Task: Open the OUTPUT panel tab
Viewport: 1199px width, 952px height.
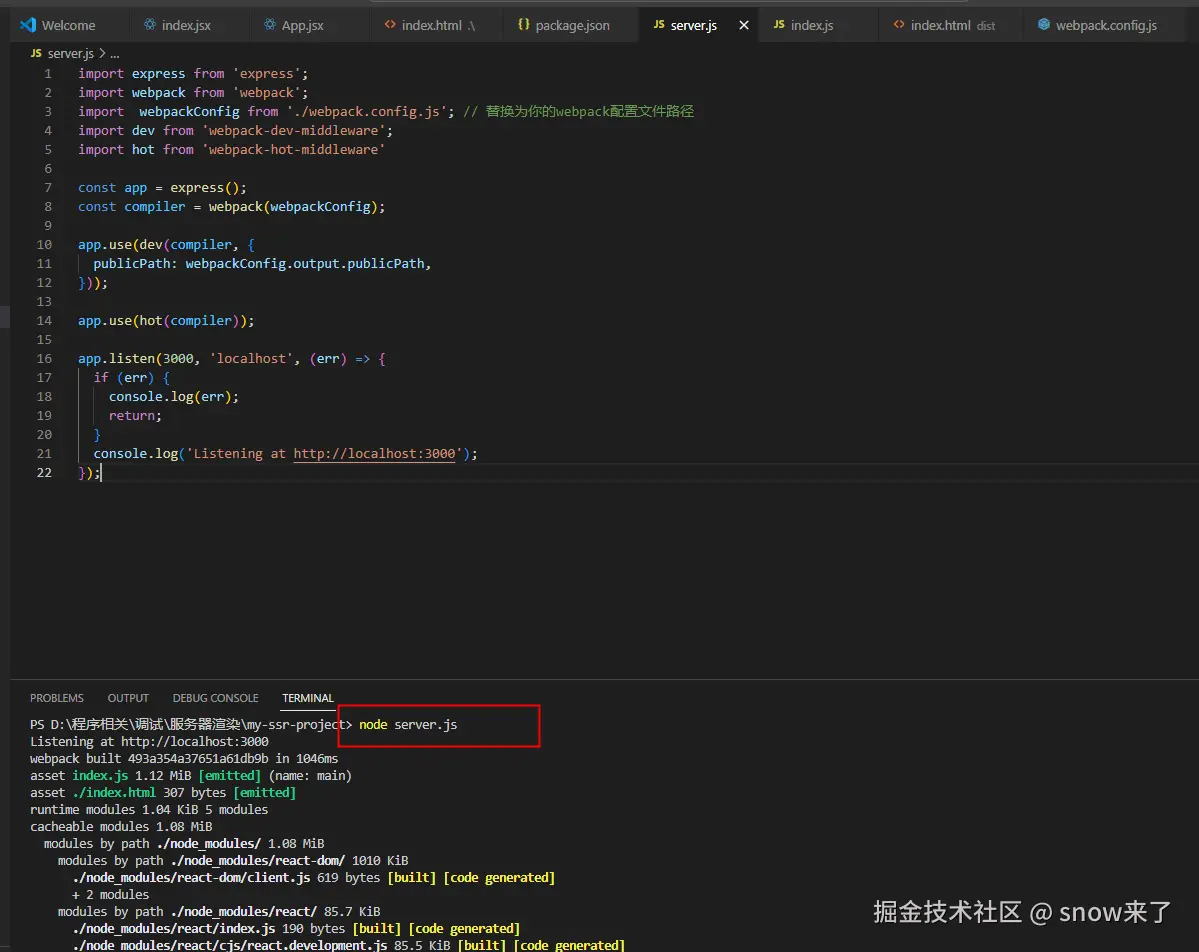Action: (x=128, y=698)
